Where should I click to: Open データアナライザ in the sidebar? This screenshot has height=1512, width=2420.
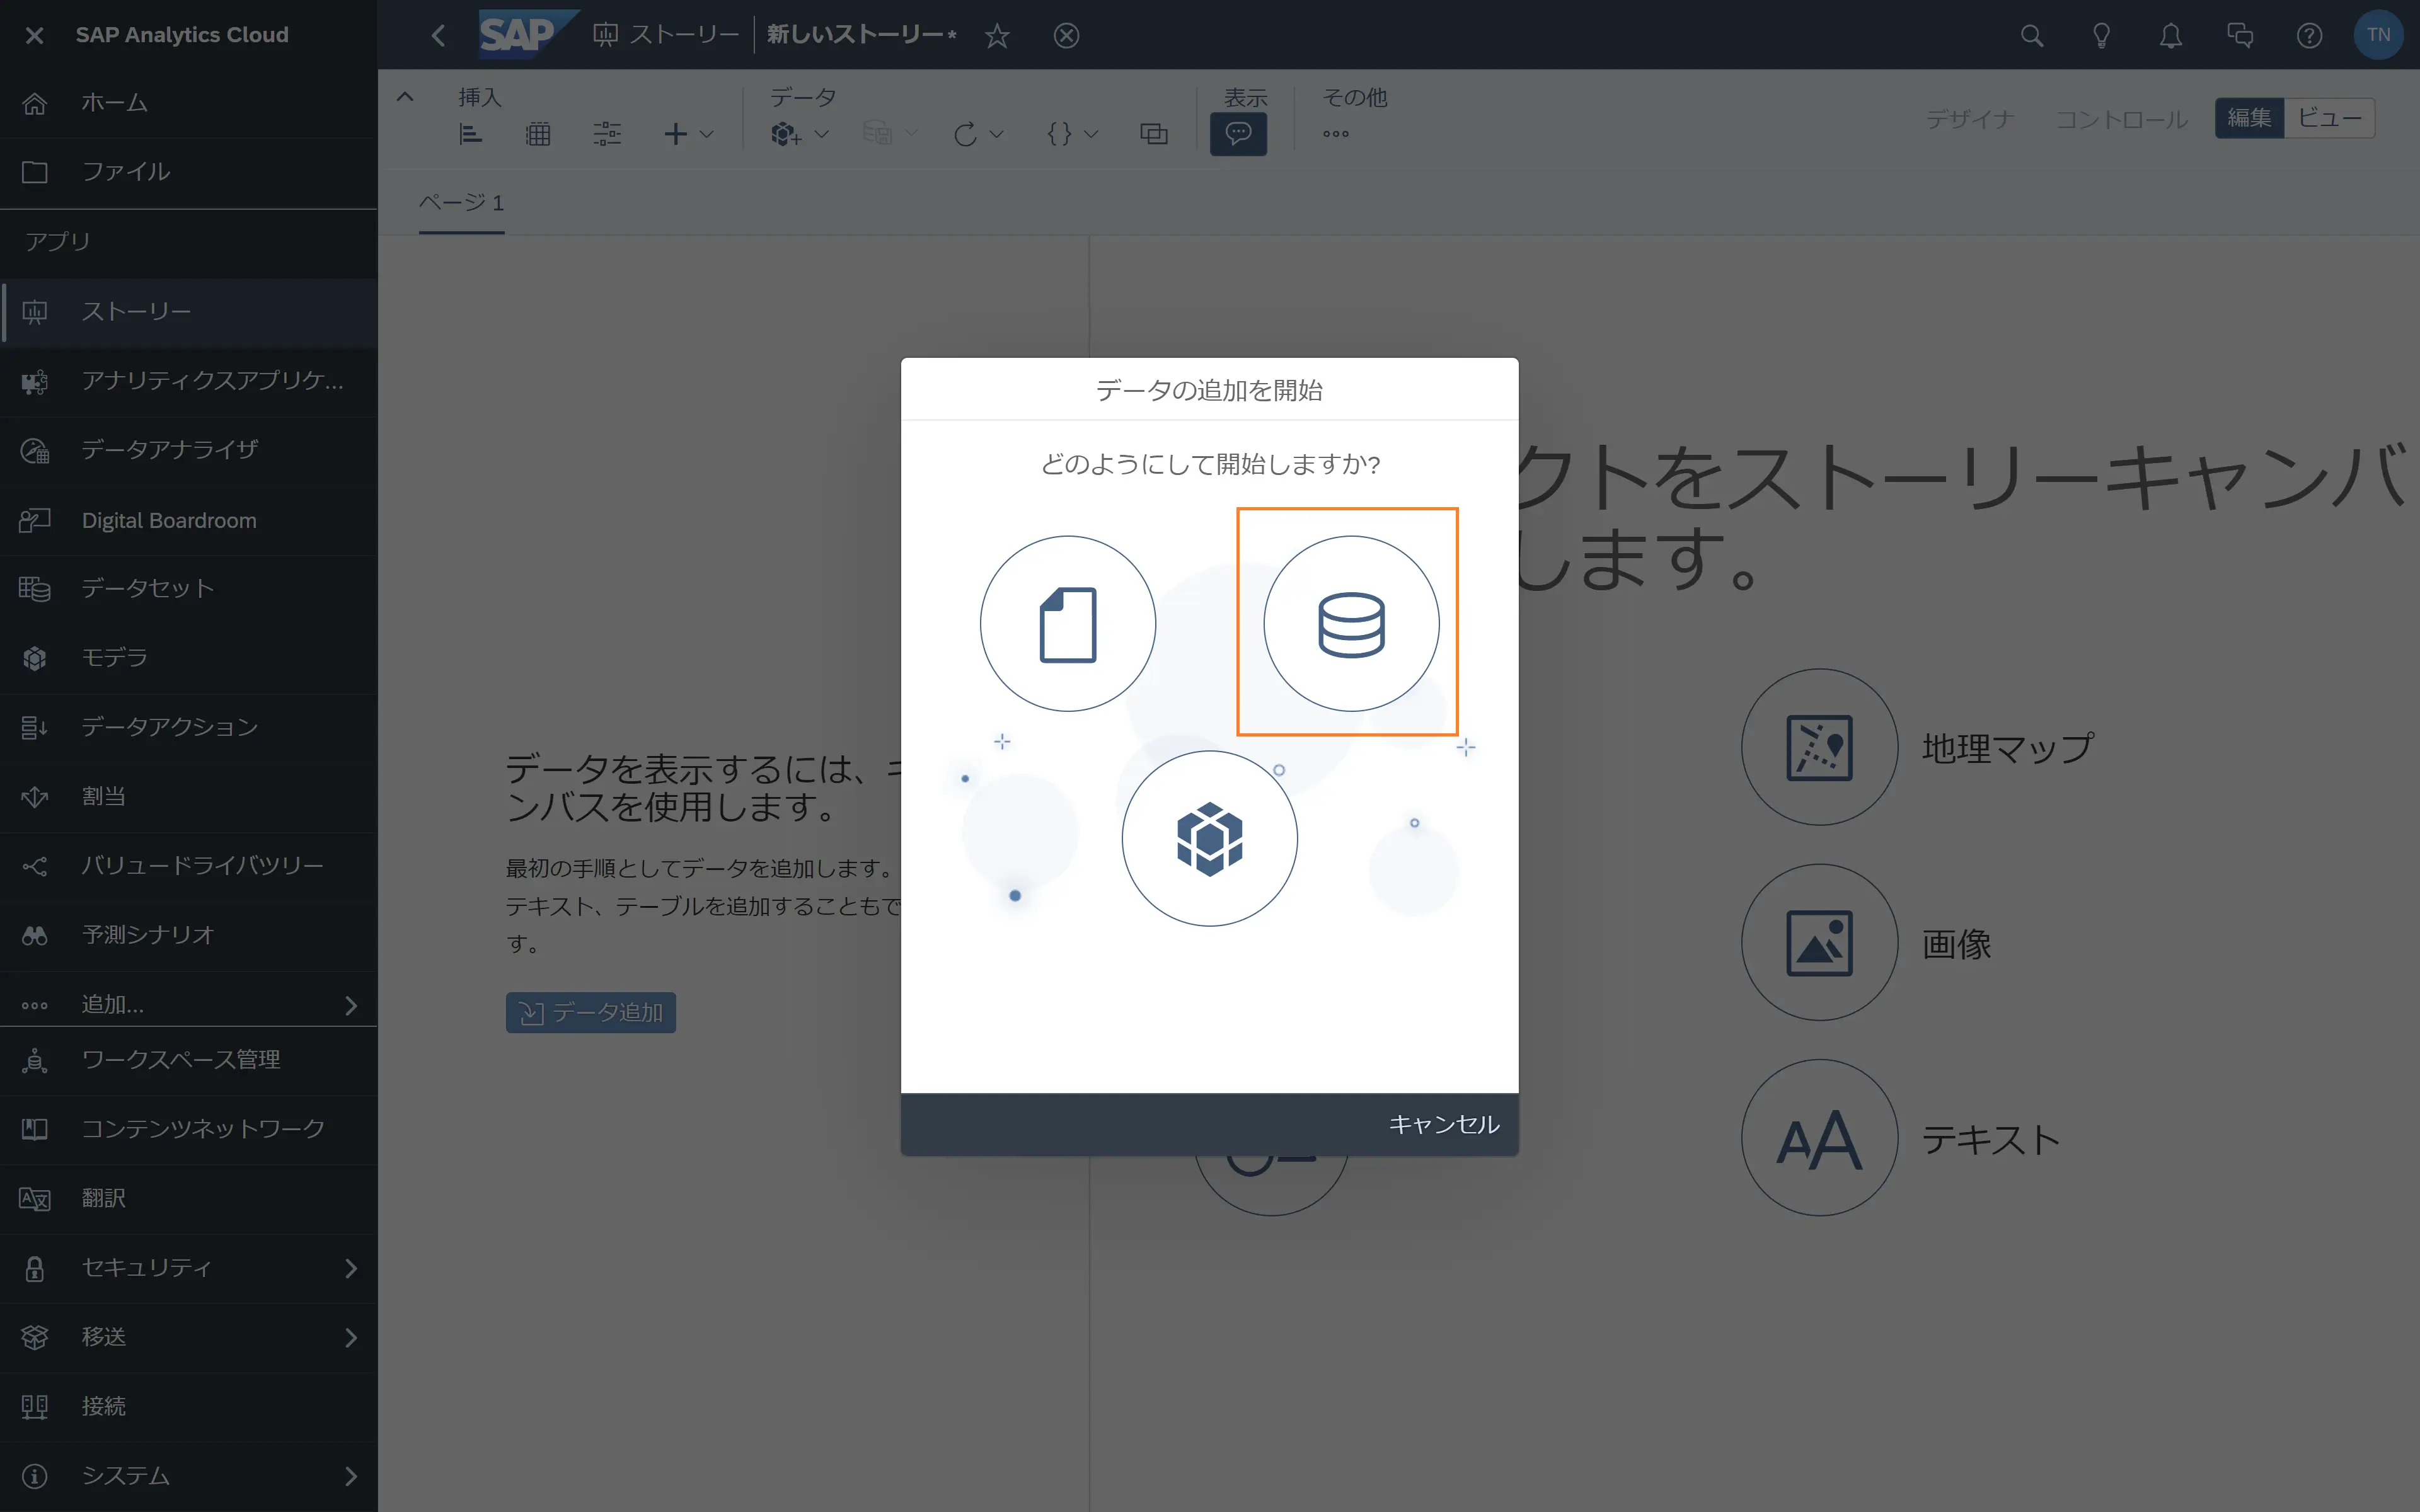click(189, 450)
